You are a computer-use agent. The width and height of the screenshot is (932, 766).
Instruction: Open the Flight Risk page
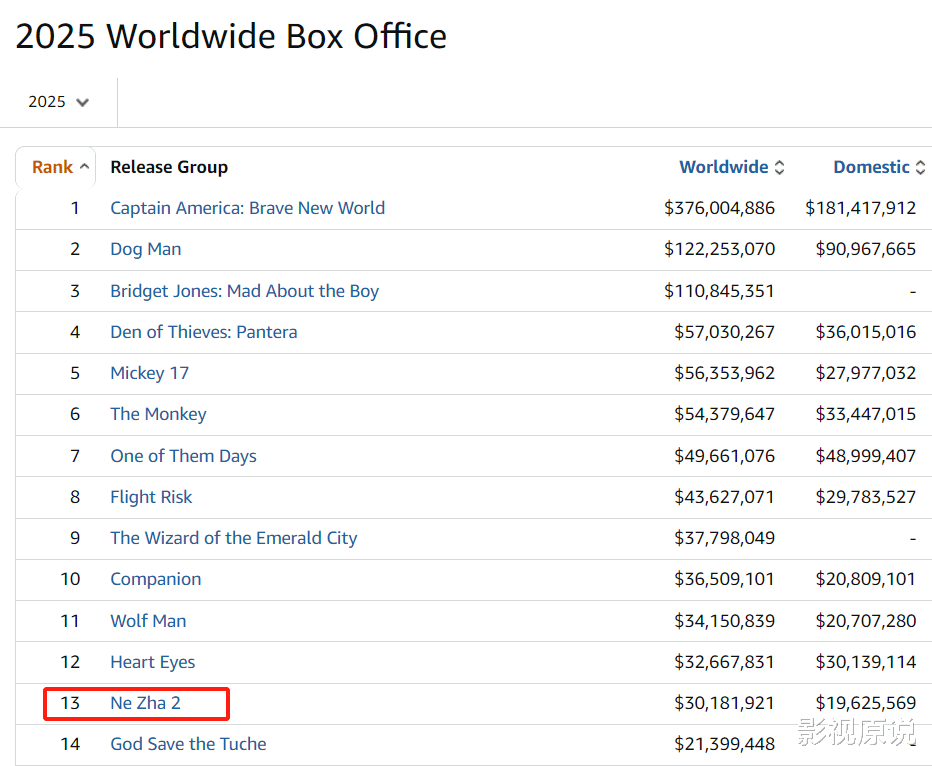151,497
